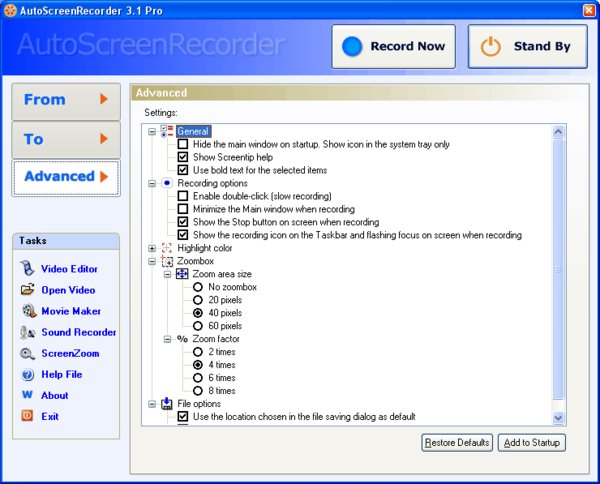Enable double-click slow recording checkbox

[x=183, y=196]
